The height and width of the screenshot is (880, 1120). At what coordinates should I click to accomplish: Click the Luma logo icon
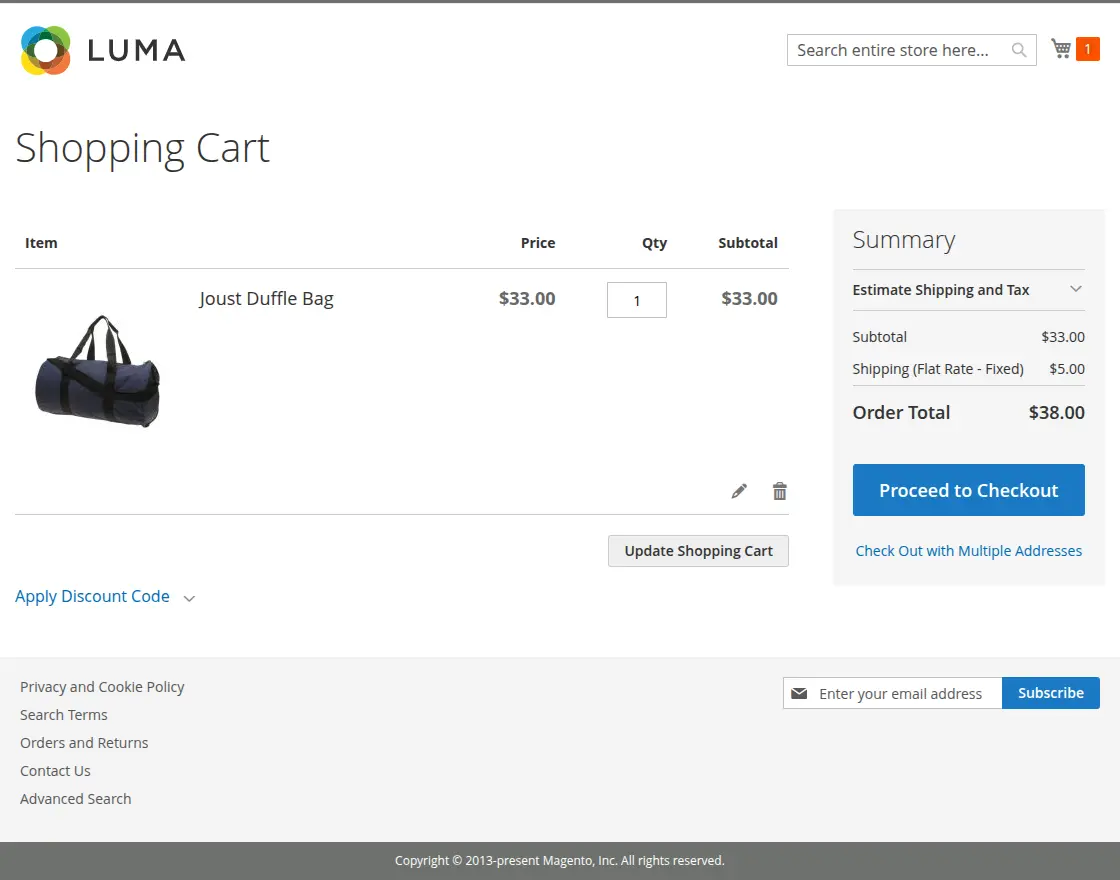tap(46, 50)
